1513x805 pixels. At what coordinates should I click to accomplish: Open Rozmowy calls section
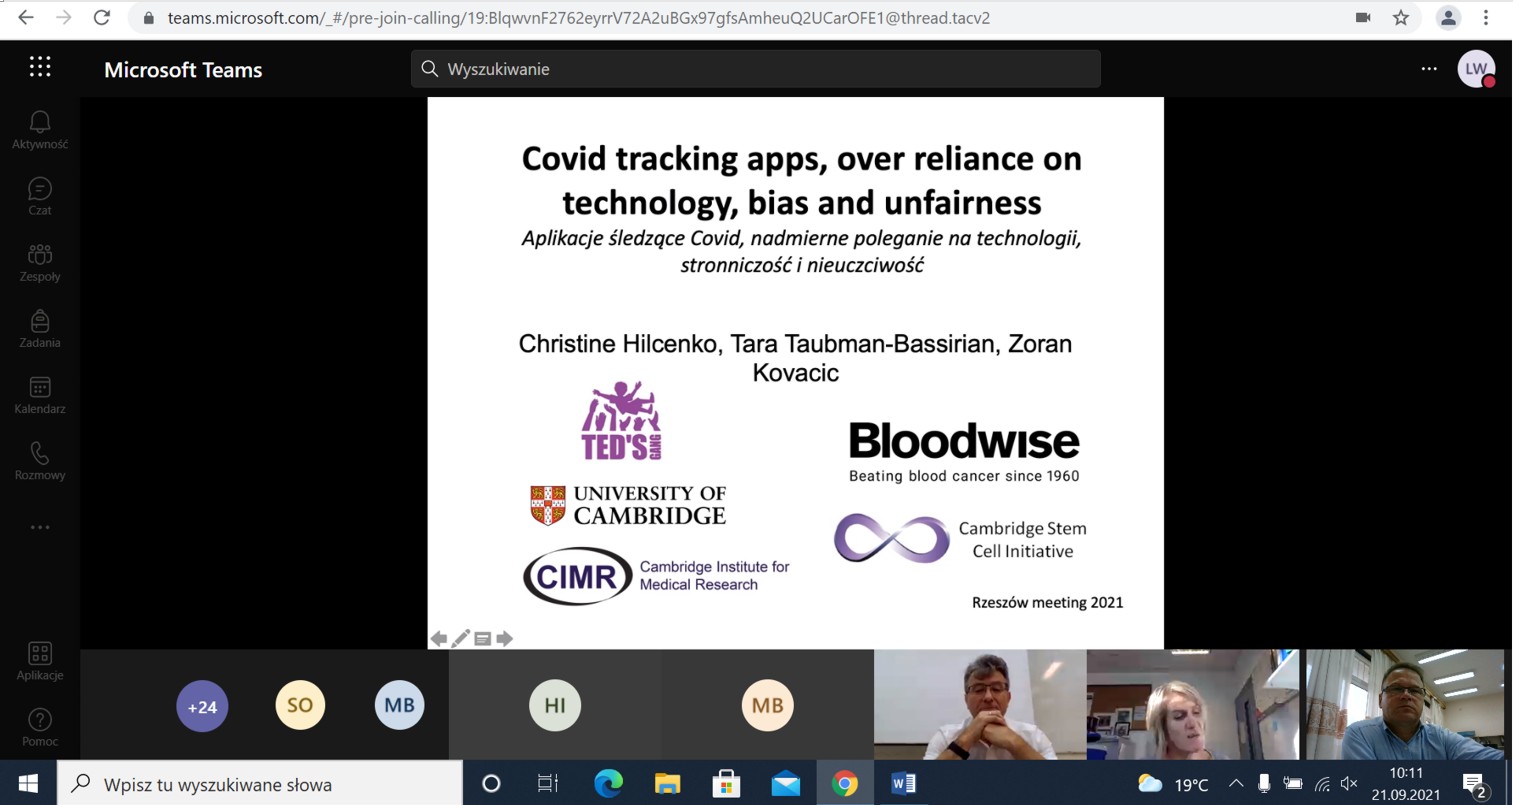[x=40, y=461]
